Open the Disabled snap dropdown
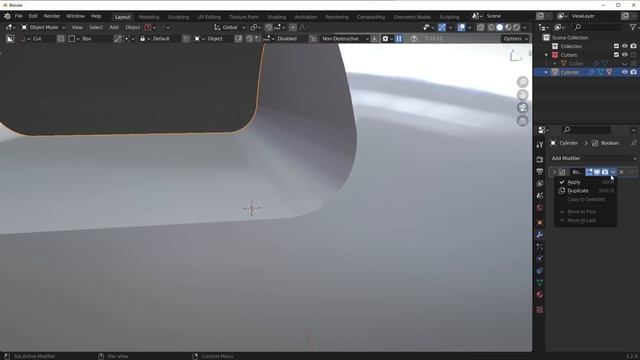This screenshot has width=640, height=360. [x=284, y=39]
